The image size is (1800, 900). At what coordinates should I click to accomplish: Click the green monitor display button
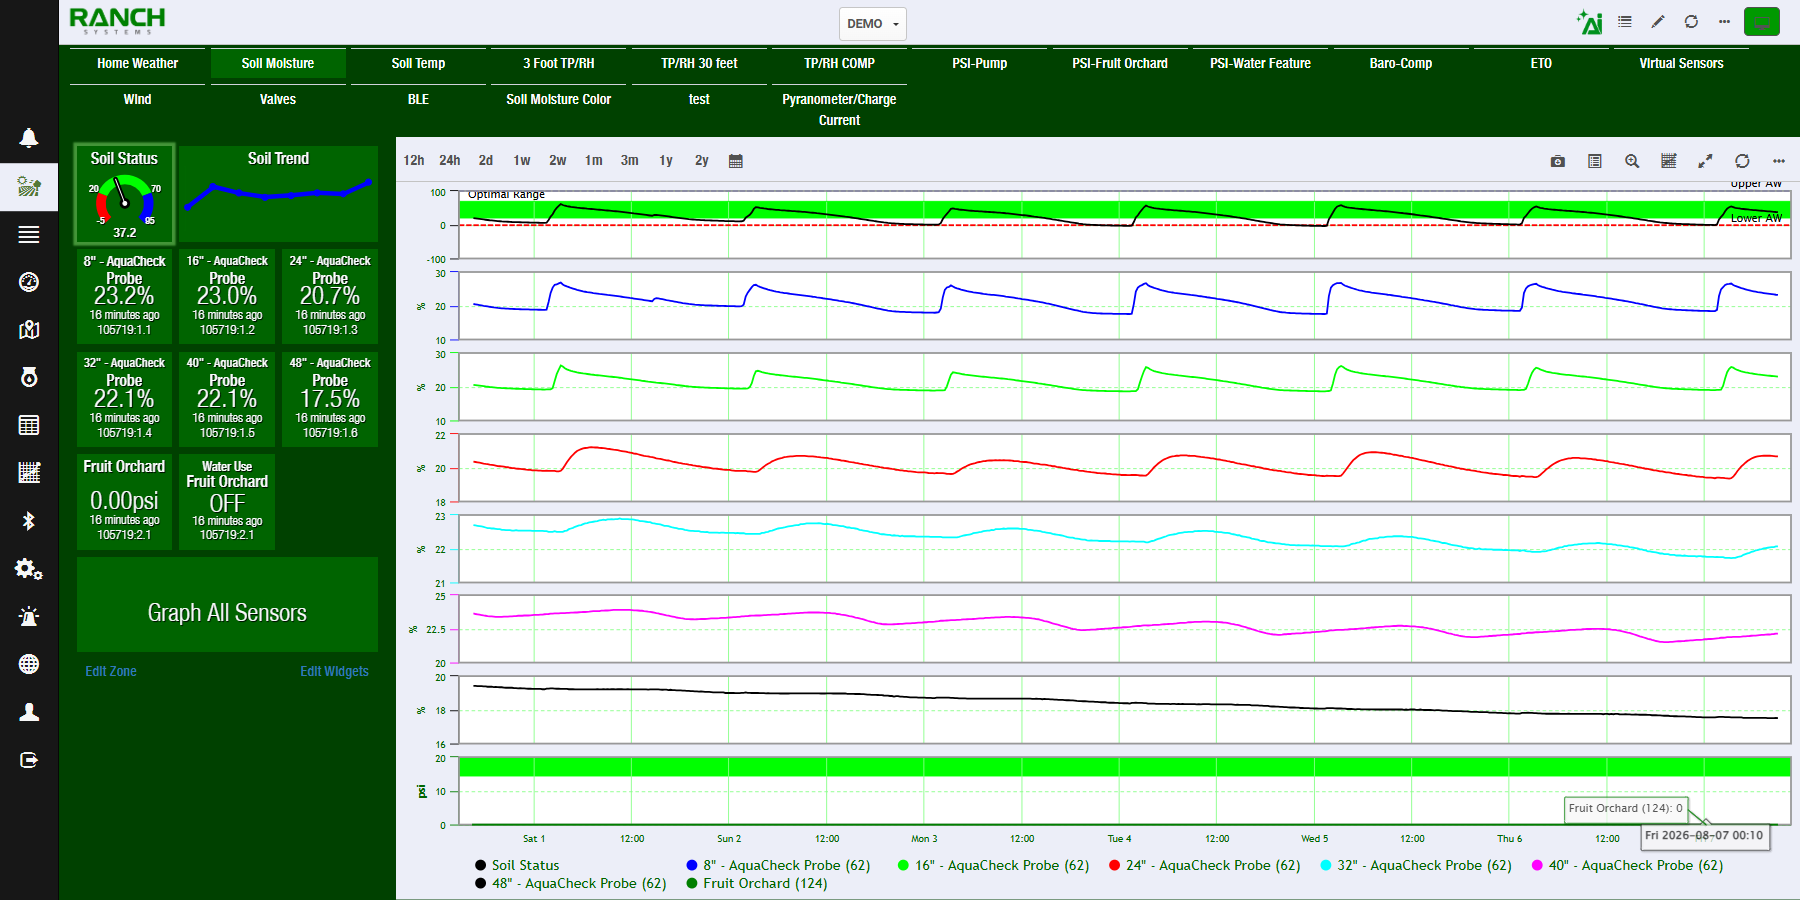click(x=1762, y=21)
